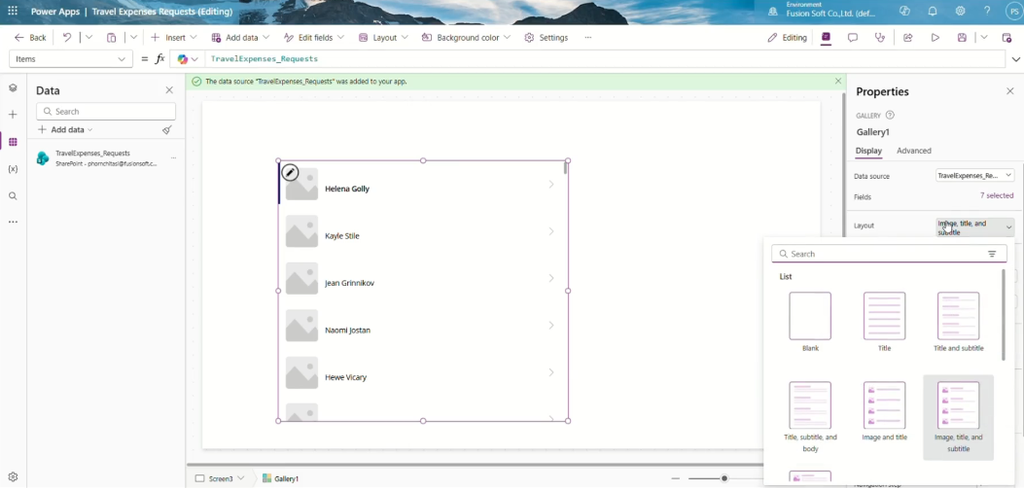Open the layout filter icon in search
Screen dimensions: 1024x488
click(992, 254)
